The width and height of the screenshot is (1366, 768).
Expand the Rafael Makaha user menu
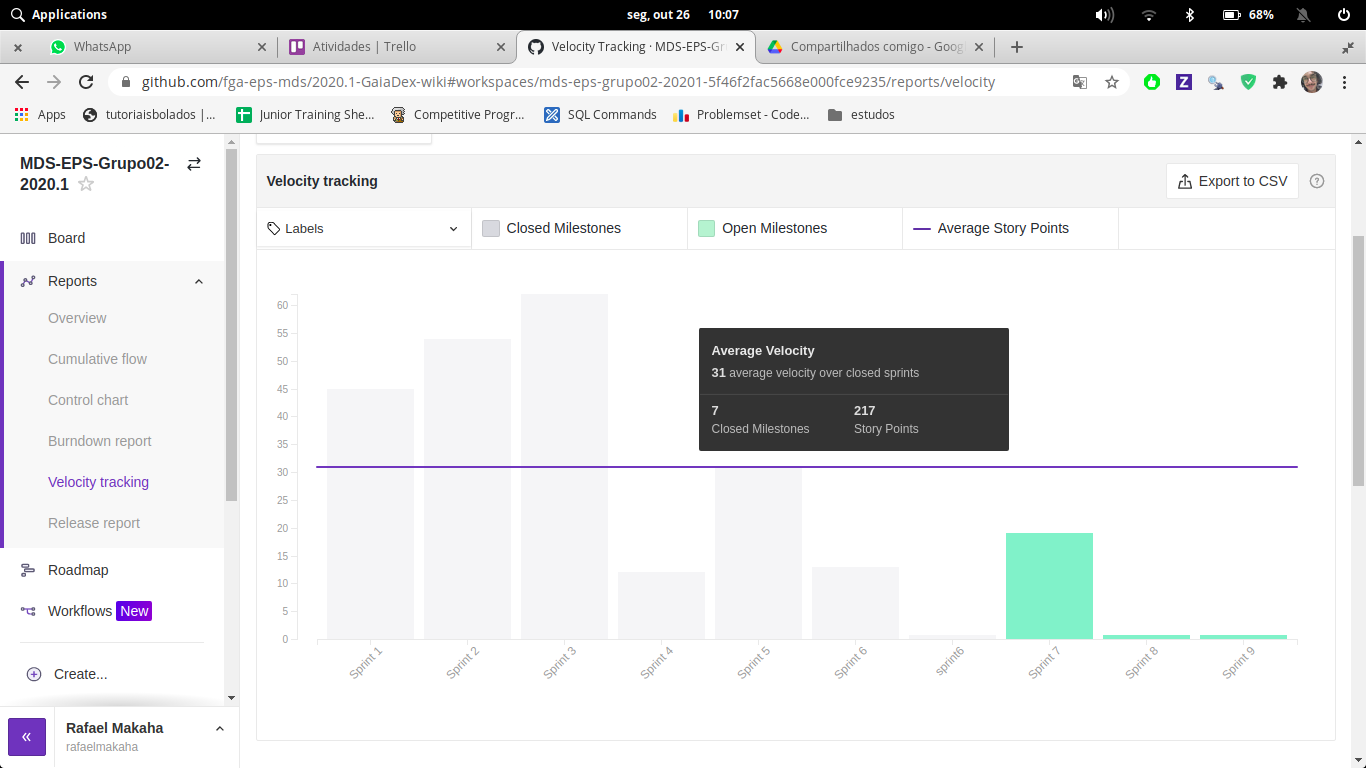coord(219,729)
